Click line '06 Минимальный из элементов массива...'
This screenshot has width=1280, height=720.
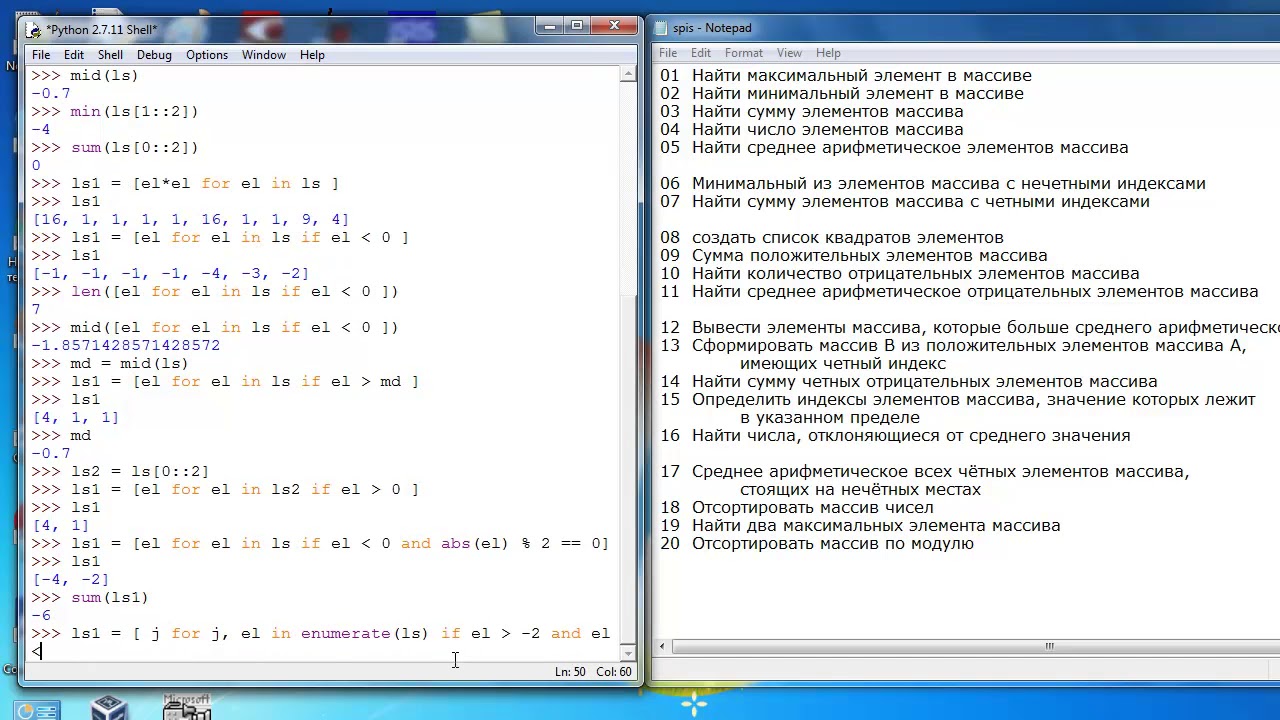pos(932,183)
